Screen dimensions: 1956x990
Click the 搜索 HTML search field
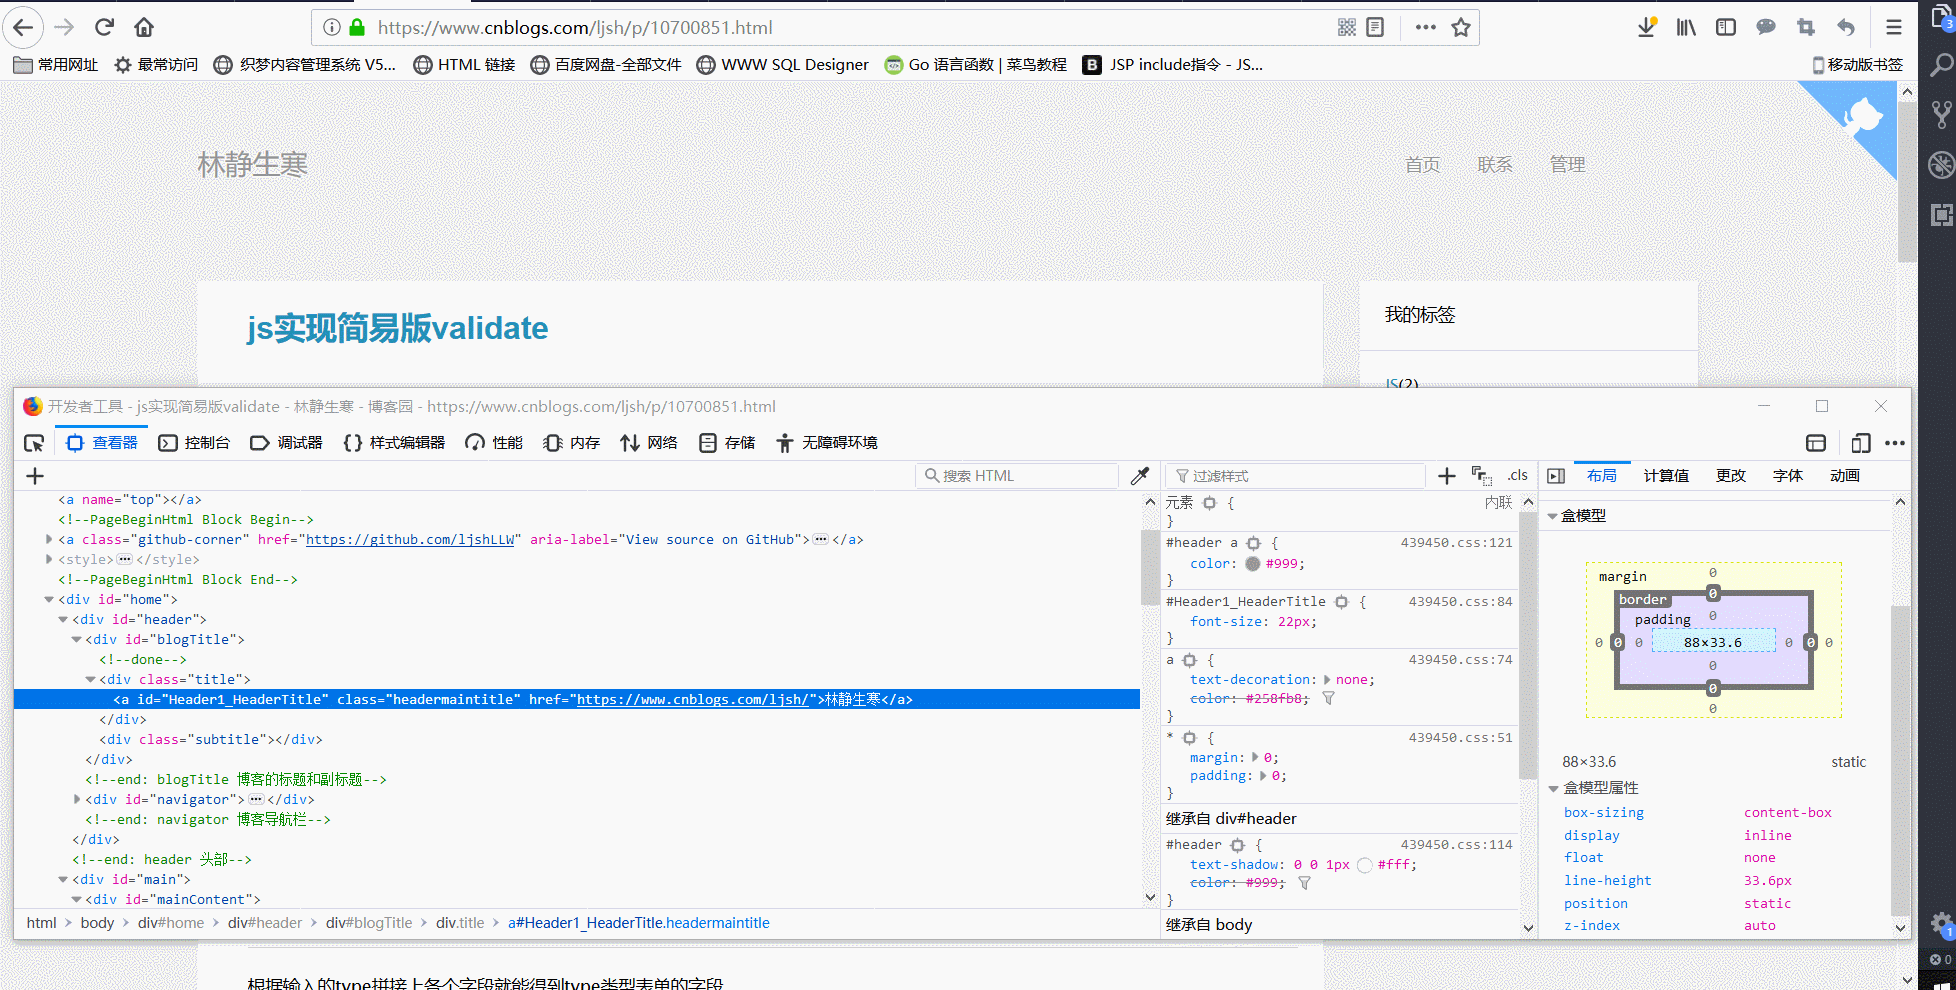pyautogui.click(x=1018, y=476)
